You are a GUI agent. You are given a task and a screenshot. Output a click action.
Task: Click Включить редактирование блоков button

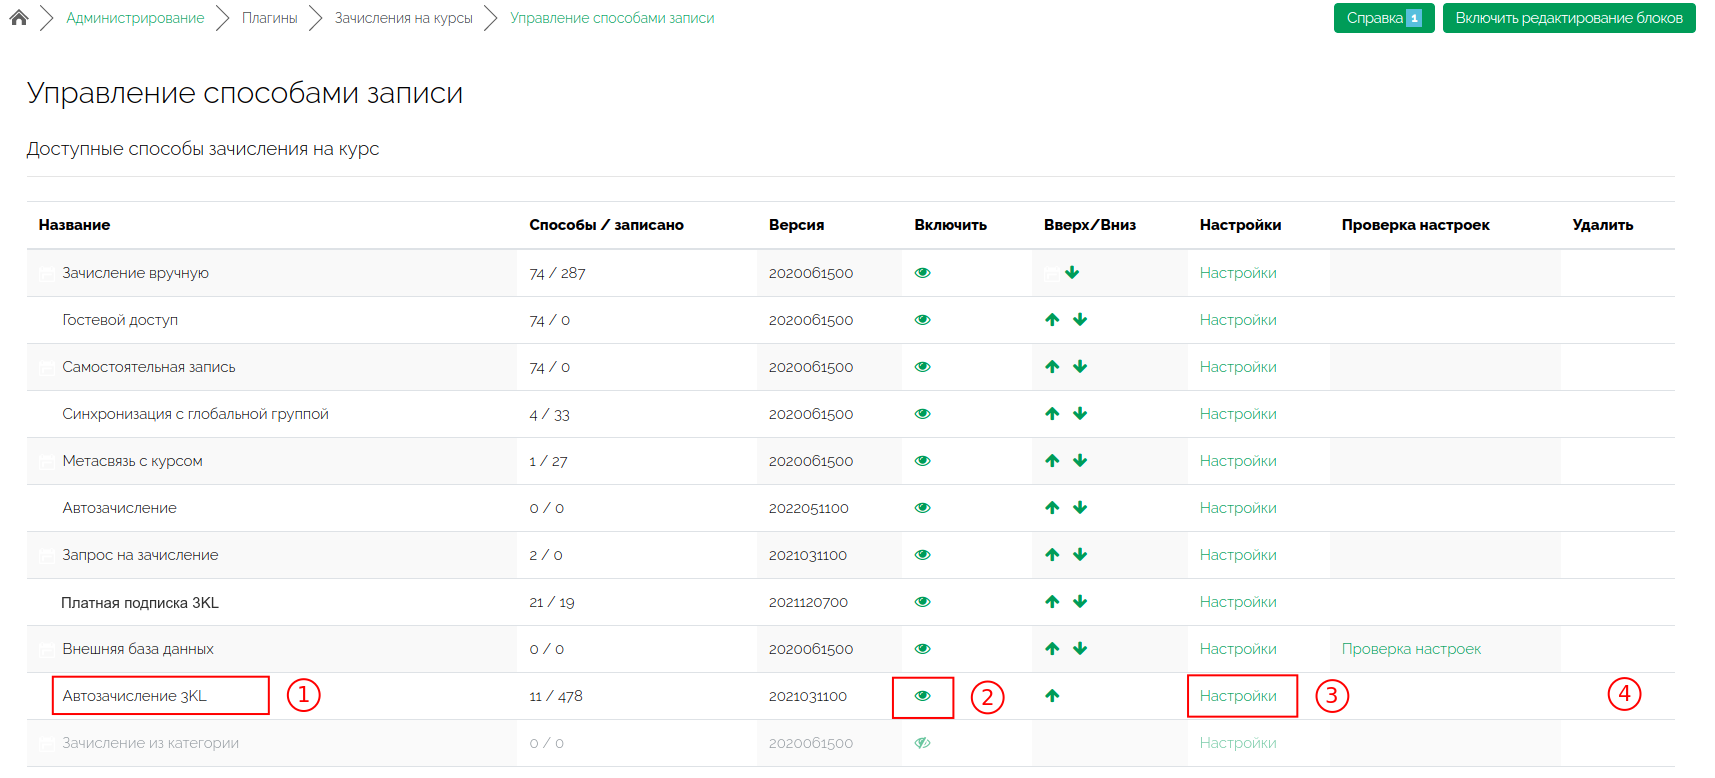[1569, 18]
